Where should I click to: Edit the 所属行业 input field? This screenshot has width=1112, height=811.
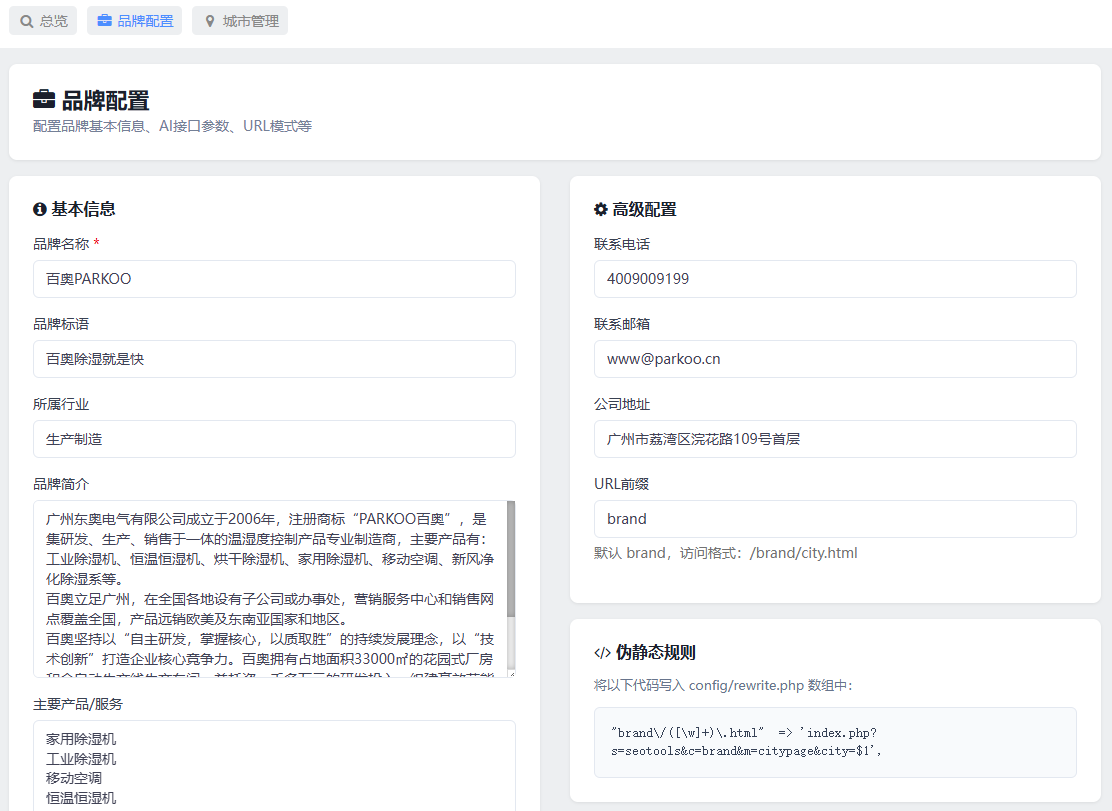(x=274, y=440)
